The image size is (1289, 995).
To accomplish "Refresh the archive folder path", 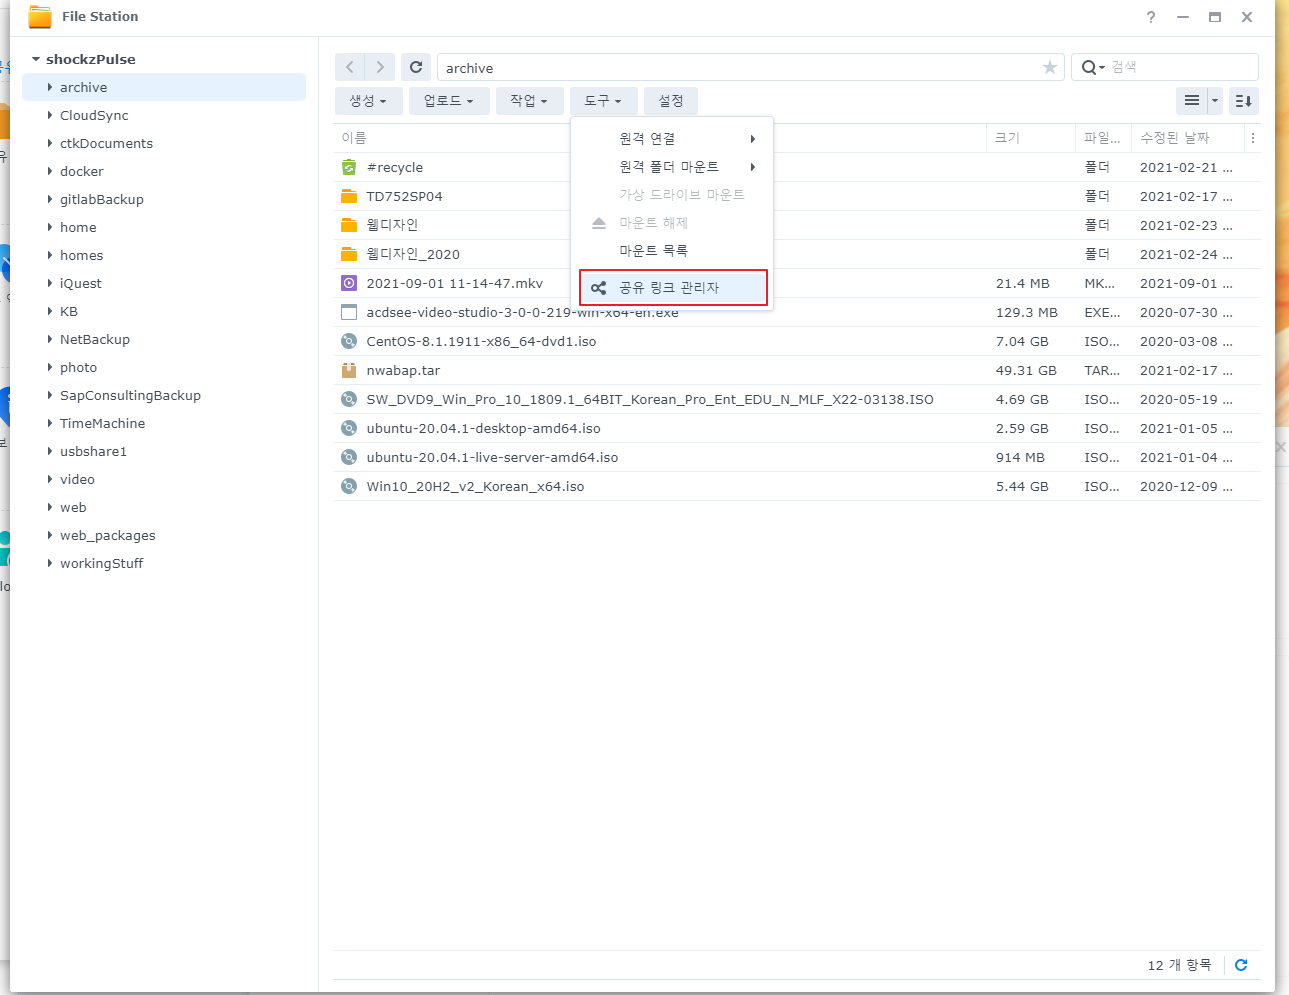I will [x=416, y=67].
